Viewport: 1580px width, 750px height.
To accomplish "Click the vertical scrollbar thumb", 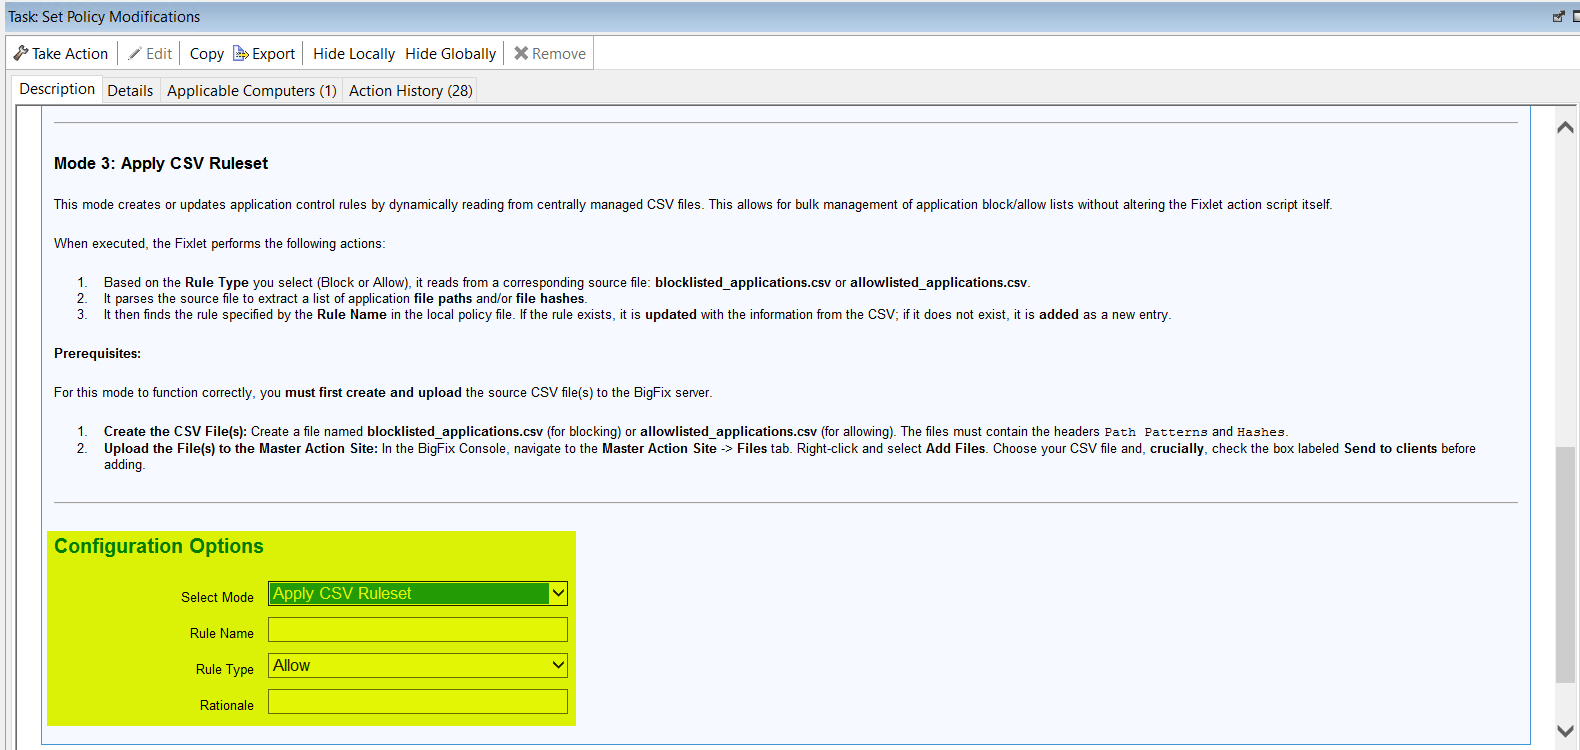I will 1566,565.
